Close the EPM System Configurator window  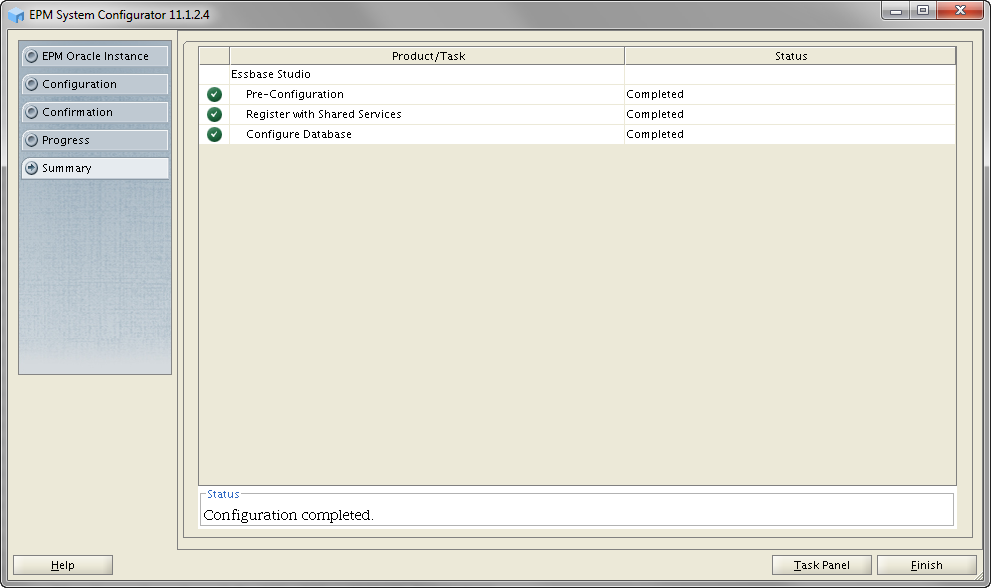coord(960,11)
